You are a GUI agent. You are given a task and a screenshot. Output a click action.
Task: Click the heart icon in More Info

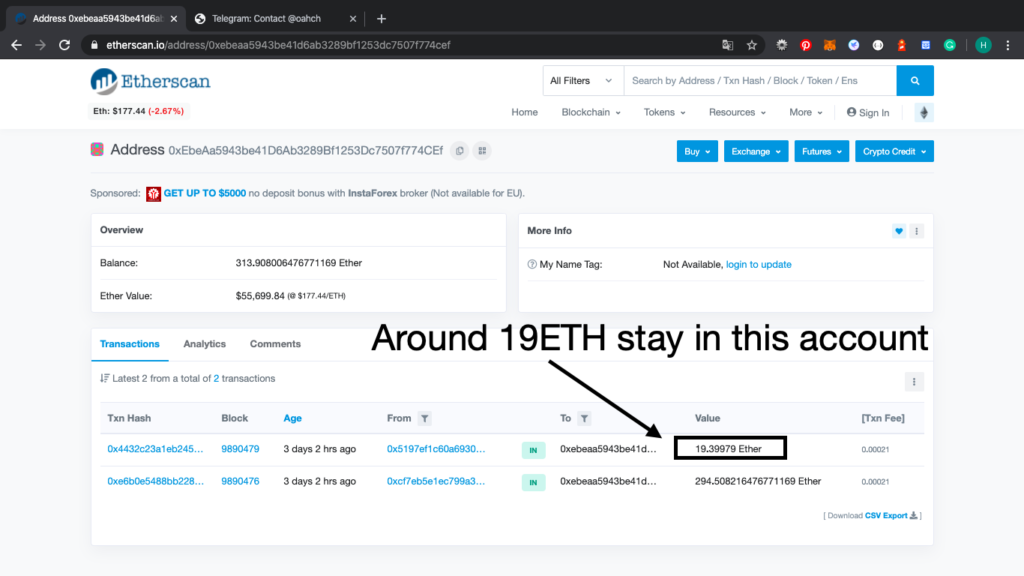click(x=899, y=231)
